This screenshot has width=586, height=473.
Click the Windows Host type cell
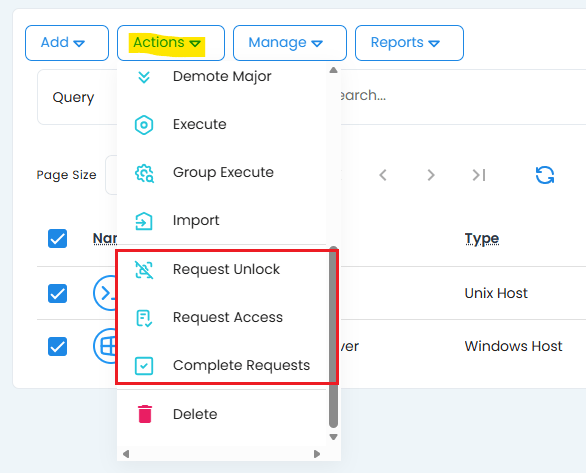point(513,346)
